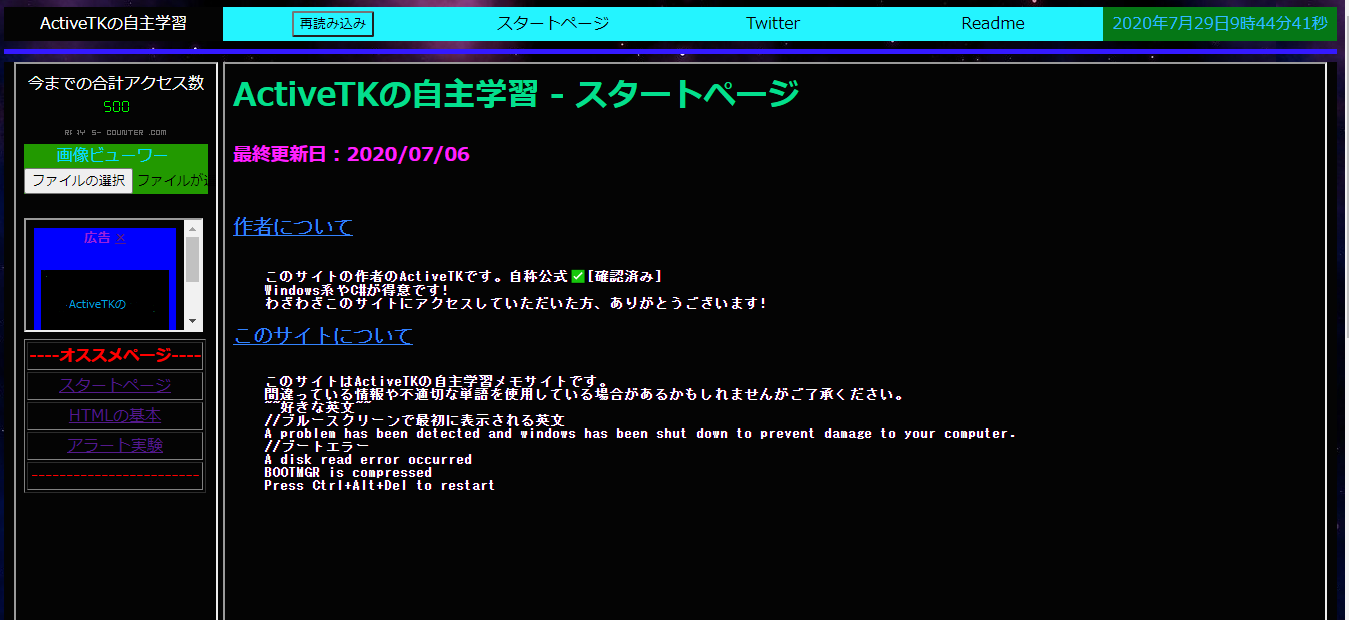Open the このサイトについて heading link
Screen dimensions: 1349x620
tap(323, 336)
